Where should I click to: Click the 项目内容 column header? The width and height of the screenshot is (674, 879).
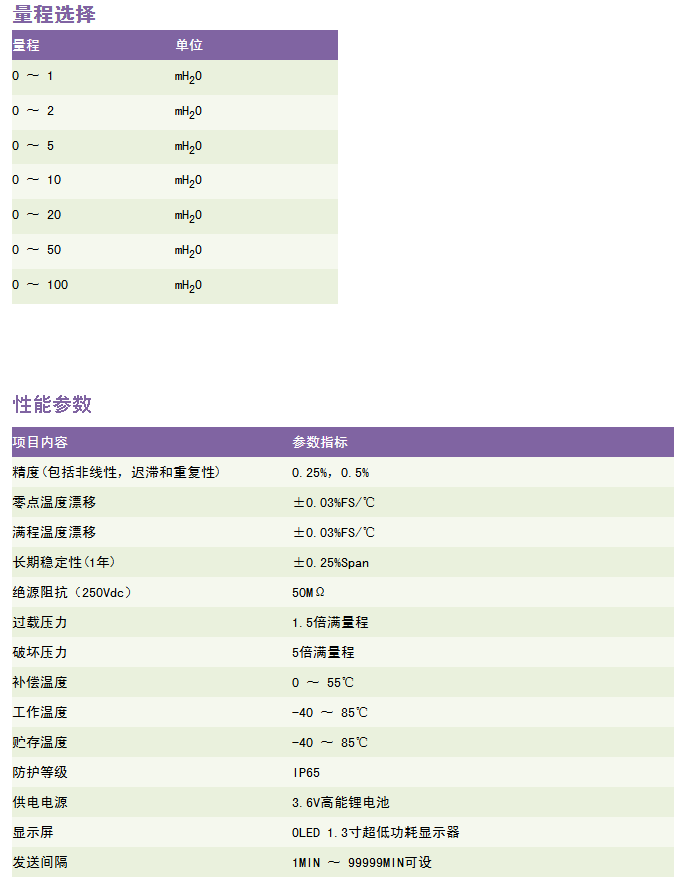[x=40, y=442]
